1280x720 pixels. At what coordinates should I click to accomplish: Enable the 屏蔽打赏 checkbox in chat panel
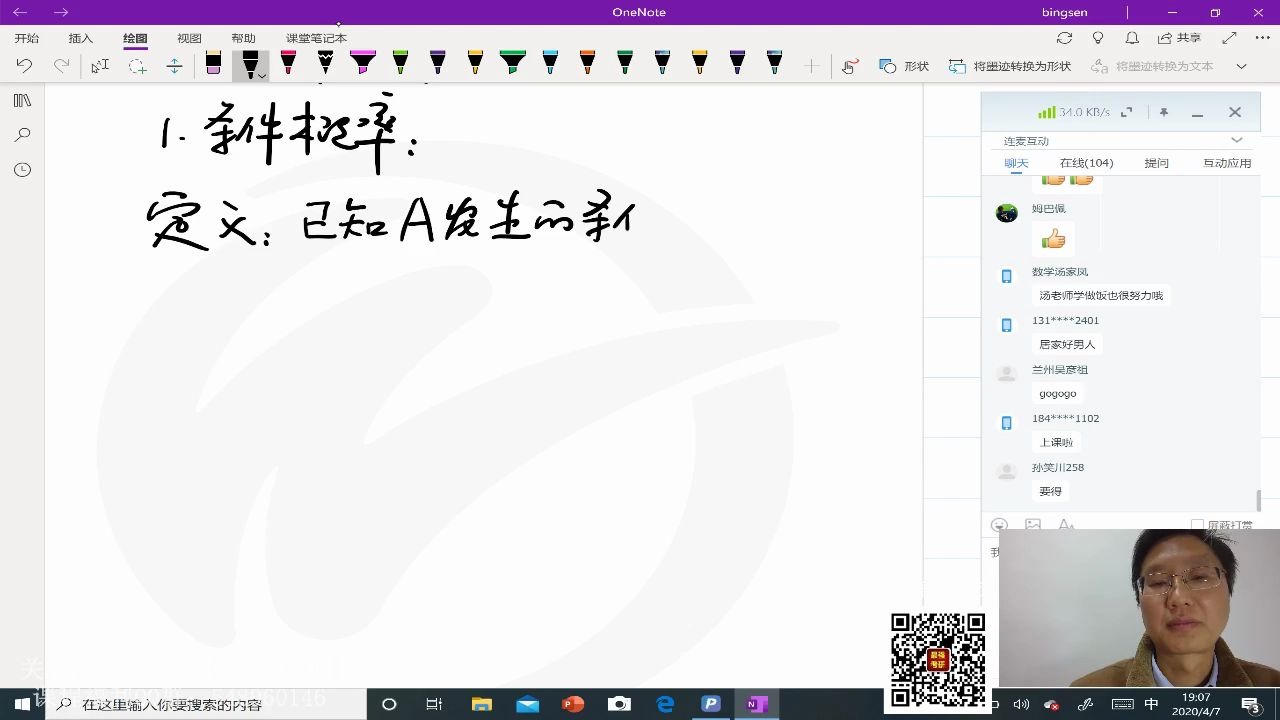coord(1198,524)
